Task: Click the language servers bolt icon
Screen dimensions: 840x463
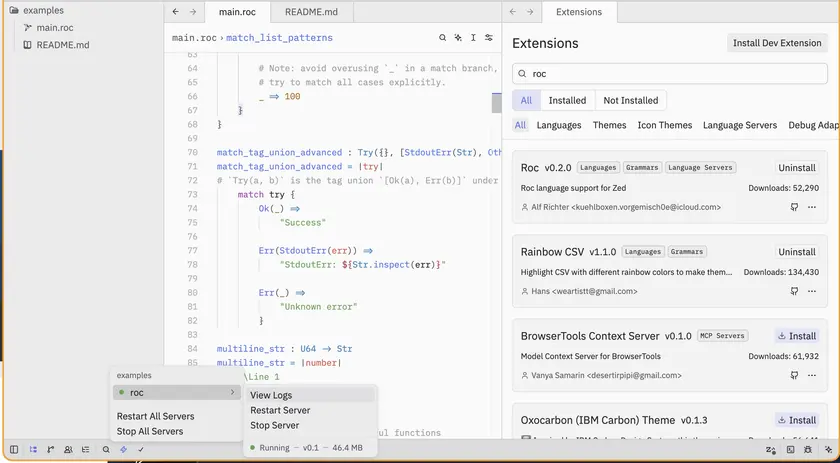Action: click(x=123, y=450)
